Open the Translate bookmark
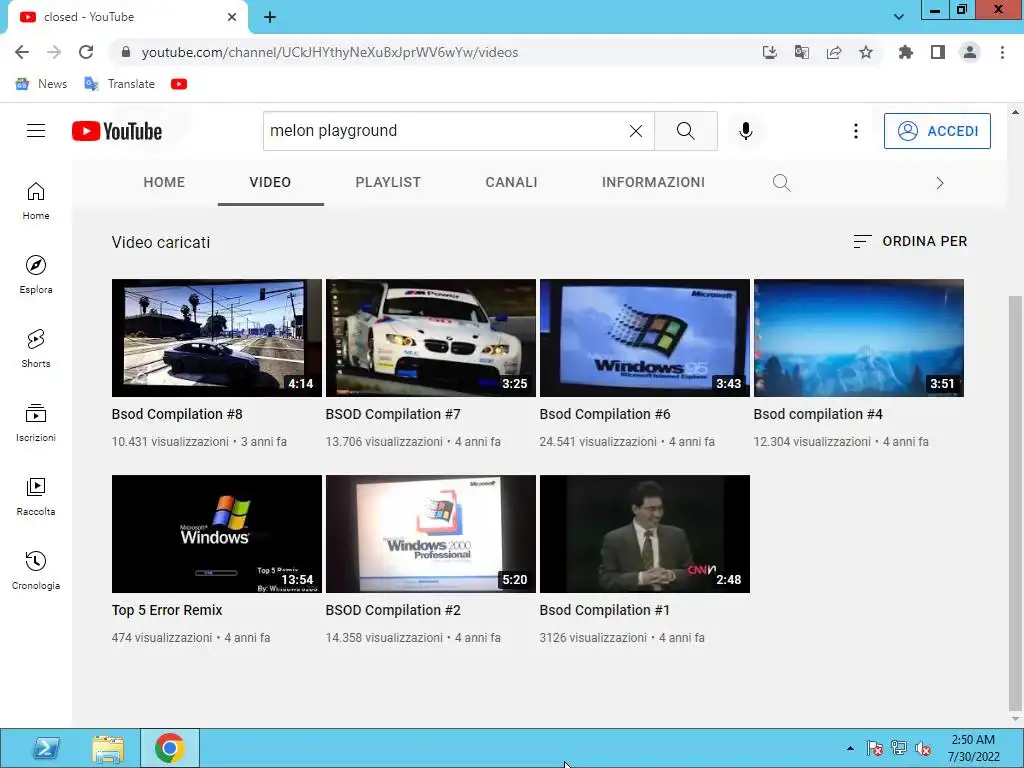1024x768 pixels. point(120,84)
